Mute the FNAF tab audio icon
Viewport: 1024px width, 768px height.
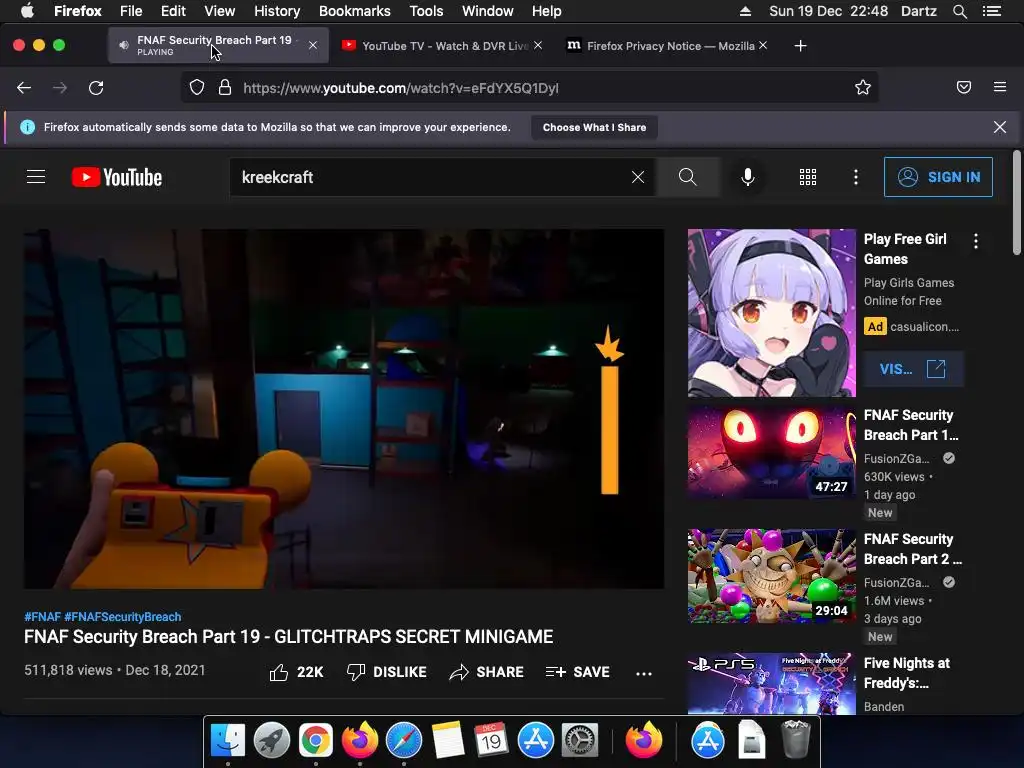pyautogui.click(x=123, y=45)
